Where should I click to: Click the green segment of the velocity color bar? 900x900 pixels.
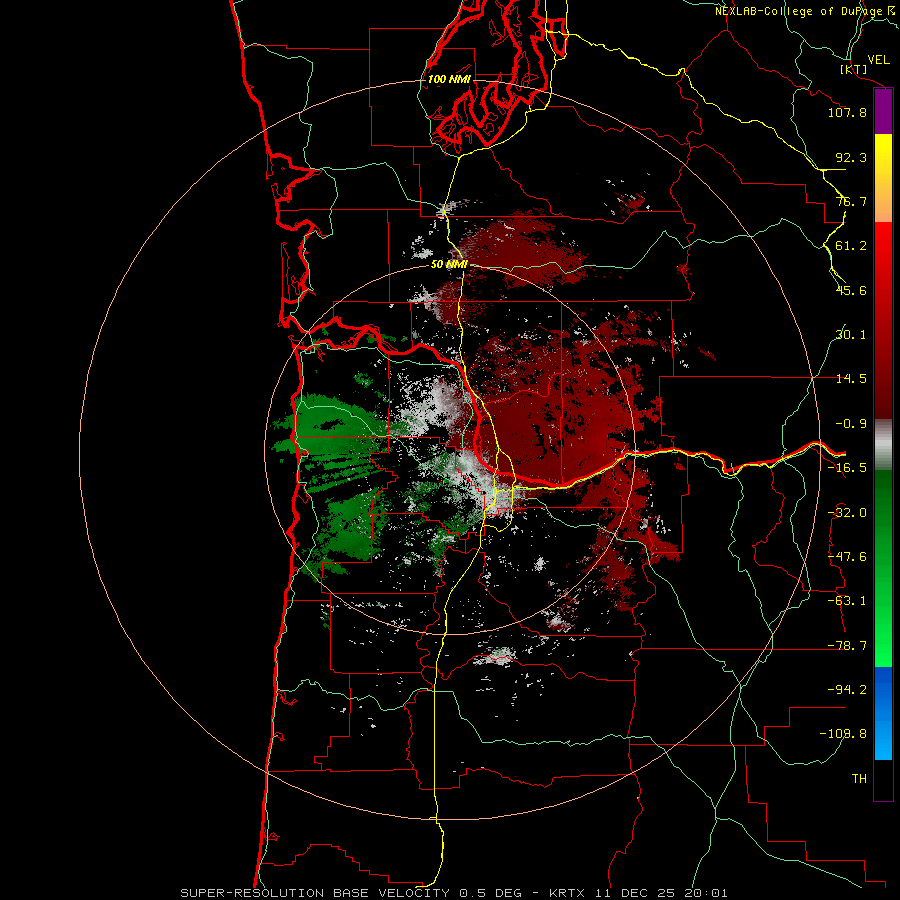tap(883, 568)
